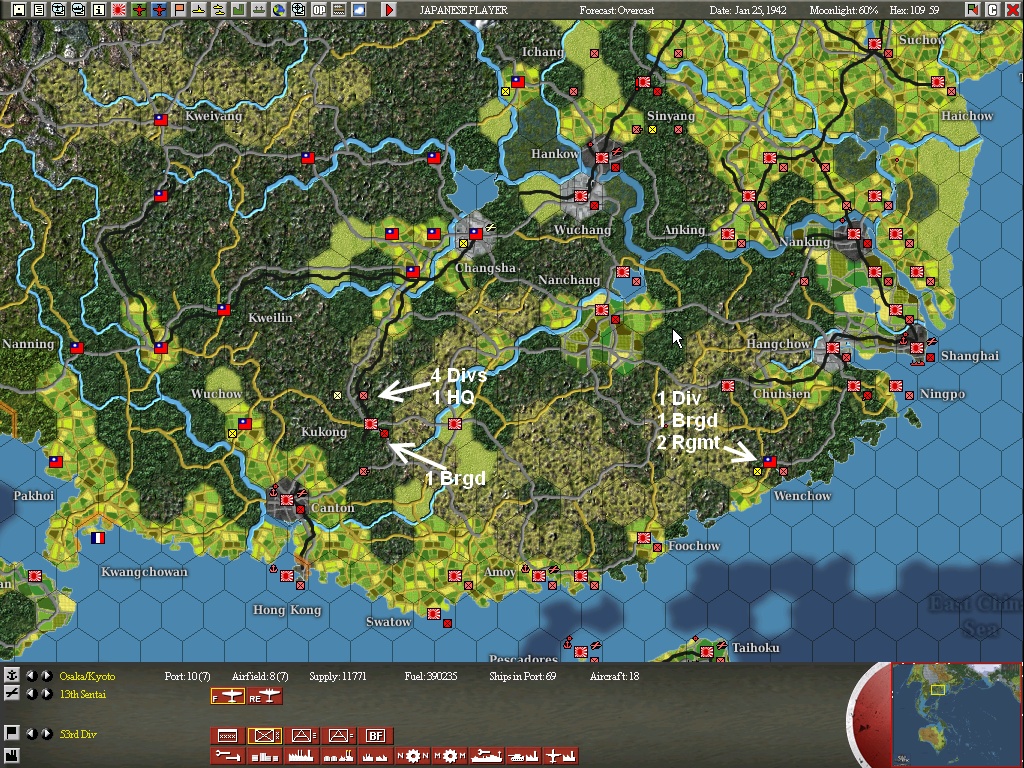Screen dimensions: 1024x768
Task: Click the red rising sun icon
Action: (x=119, y=10)
